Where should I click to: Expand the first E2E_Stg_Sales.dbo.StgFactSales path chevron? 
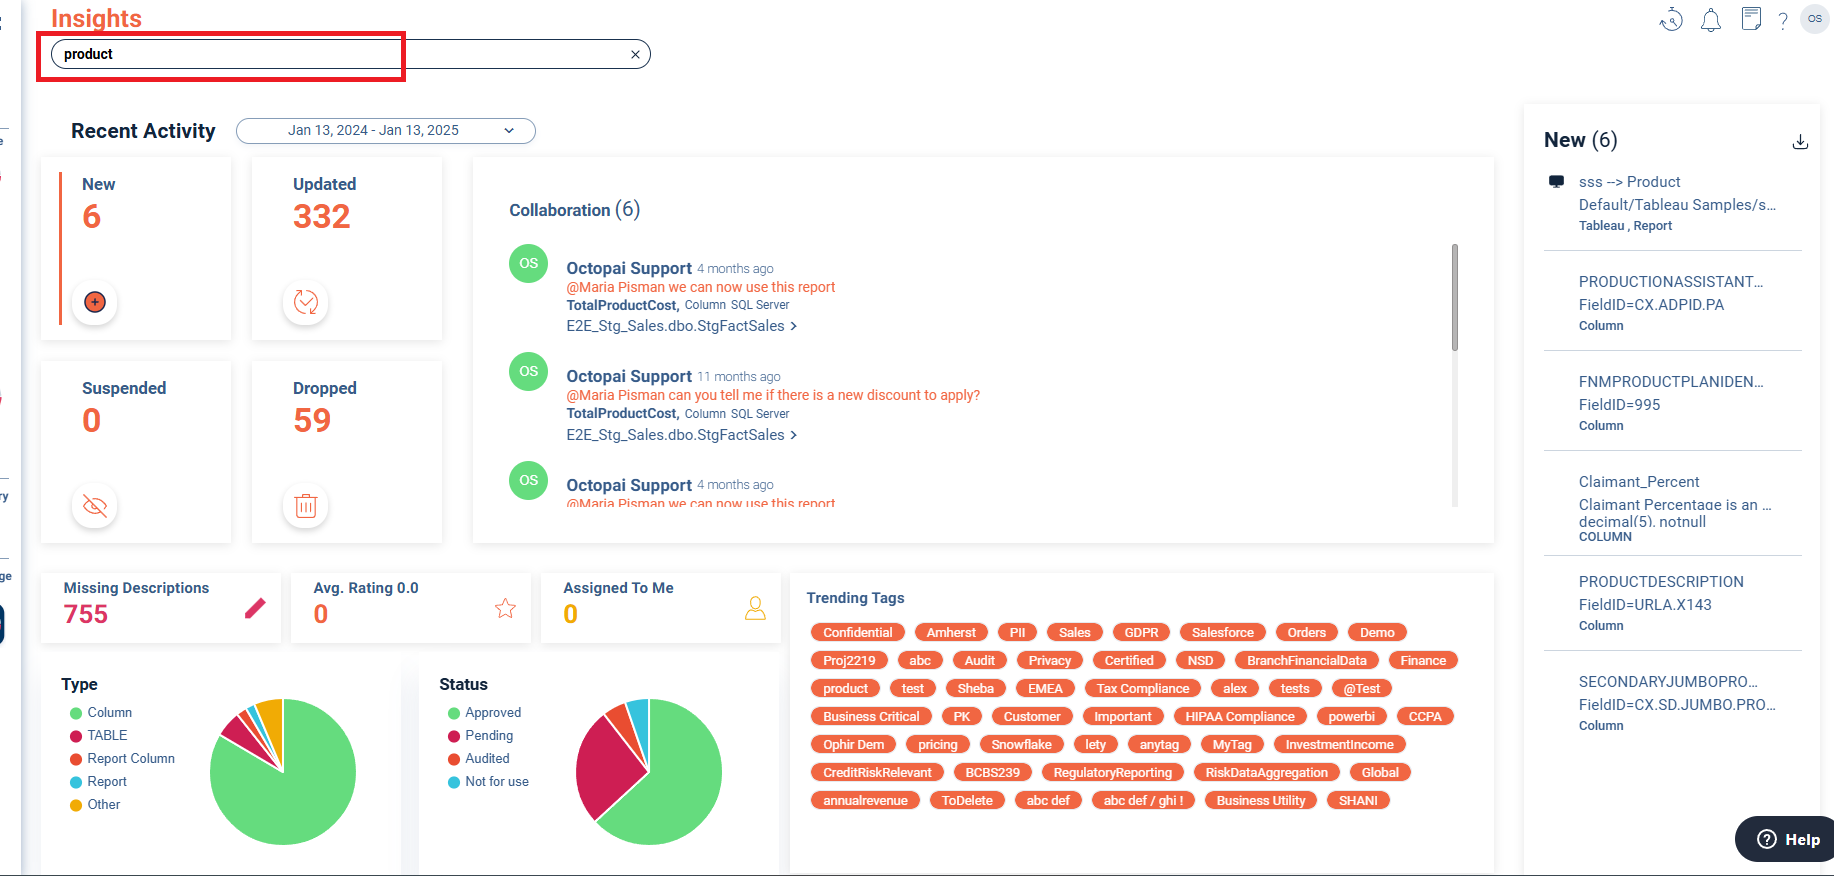pyautogui.click(x=794, y=326)
